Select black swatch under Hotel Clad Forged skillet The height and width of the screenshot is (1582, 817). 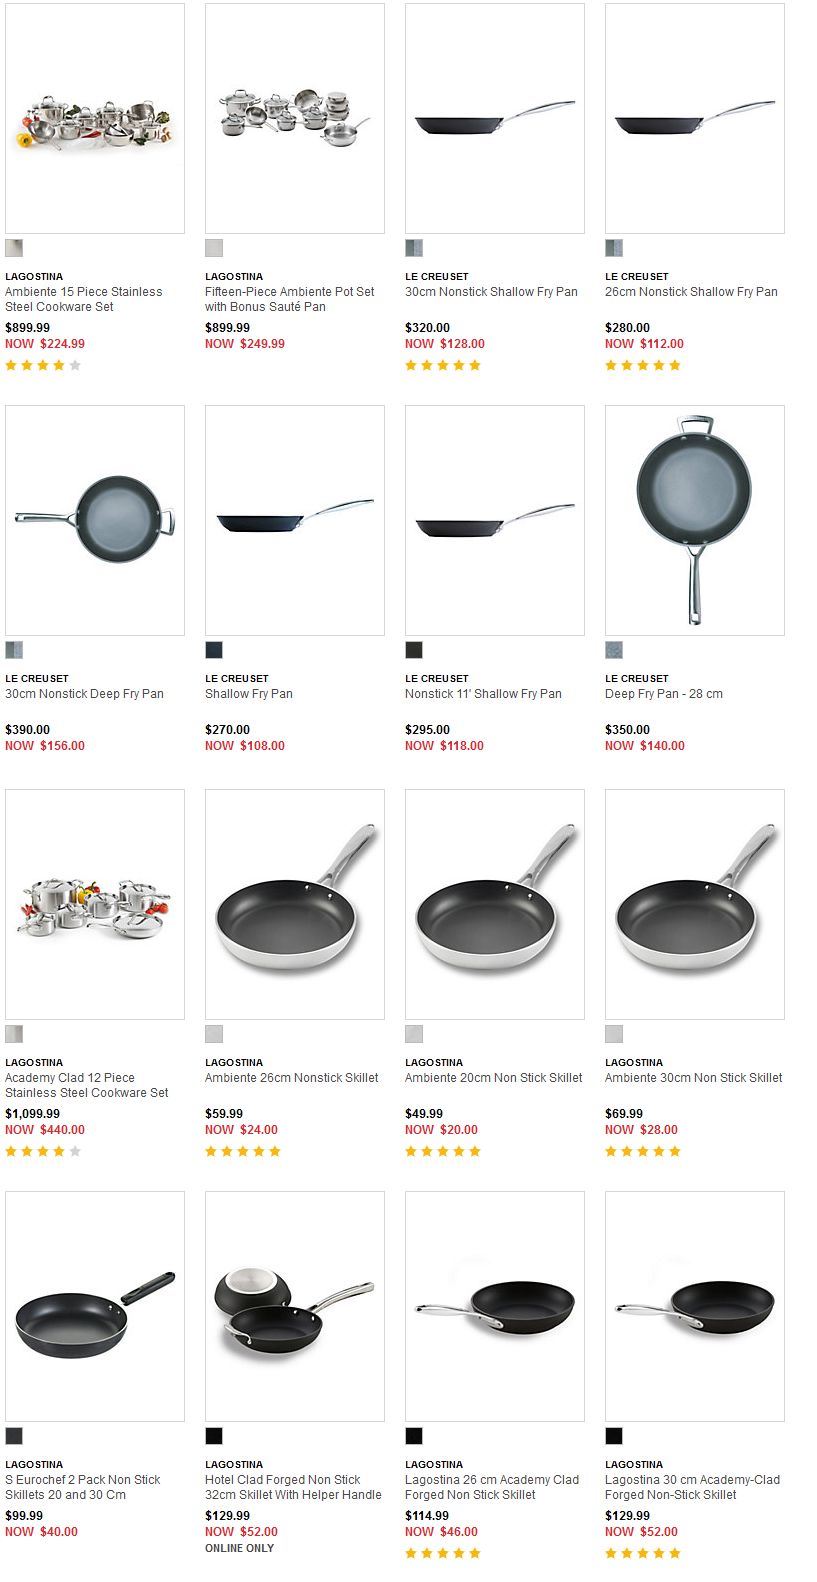[214, 1436]
